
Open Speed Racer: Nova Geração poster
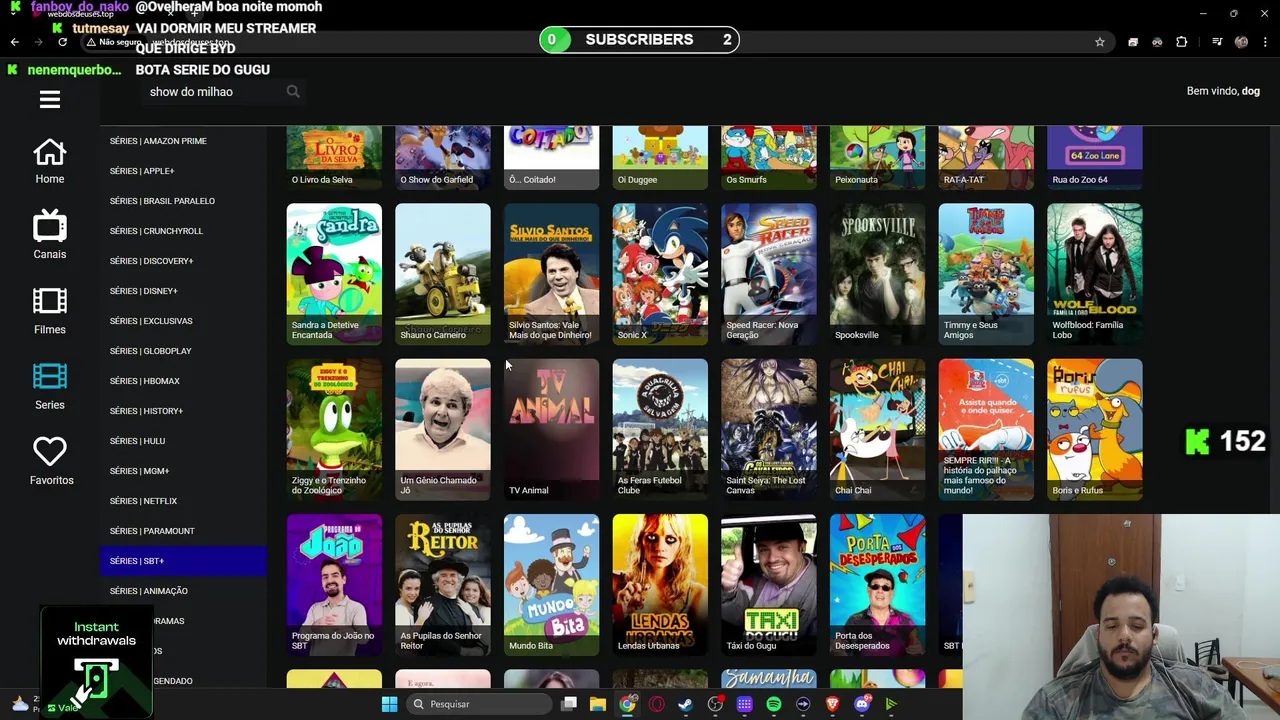pos(769,274)
